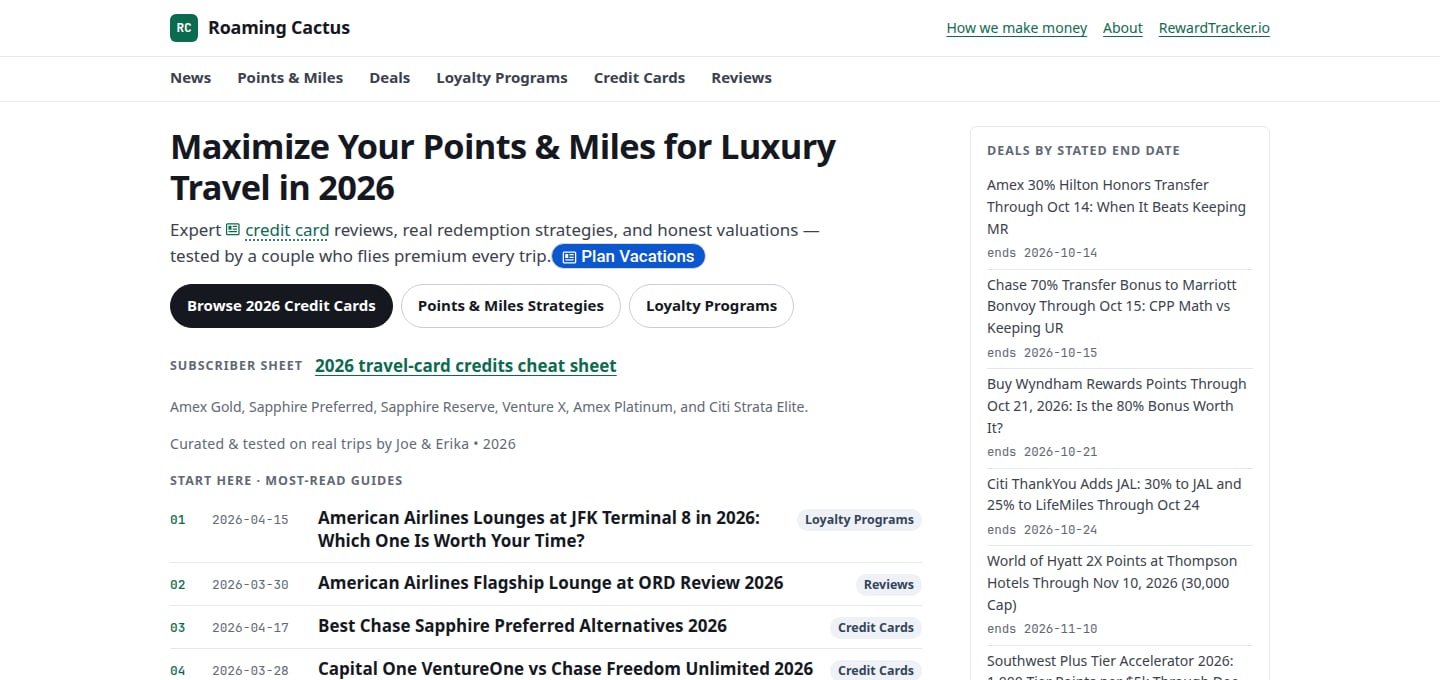Open Chase 70% Marriott Bonvoy transfer deal
1440x680 pixels.
coord(1112,306)
